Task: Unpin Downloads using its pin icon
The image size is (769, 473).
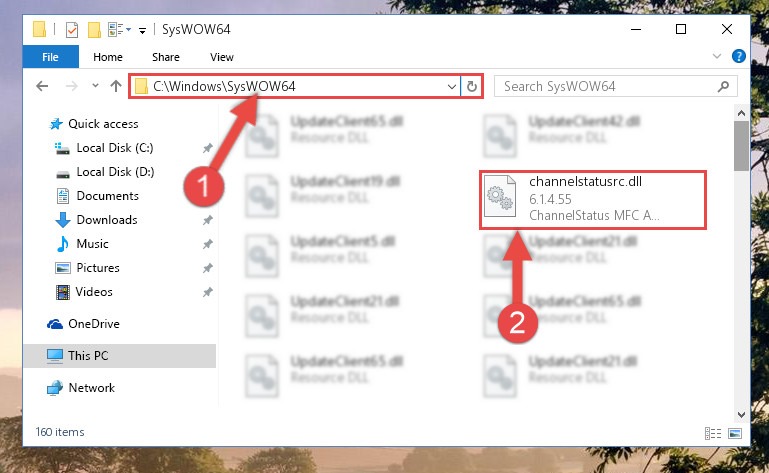Action: coord(207,220)
